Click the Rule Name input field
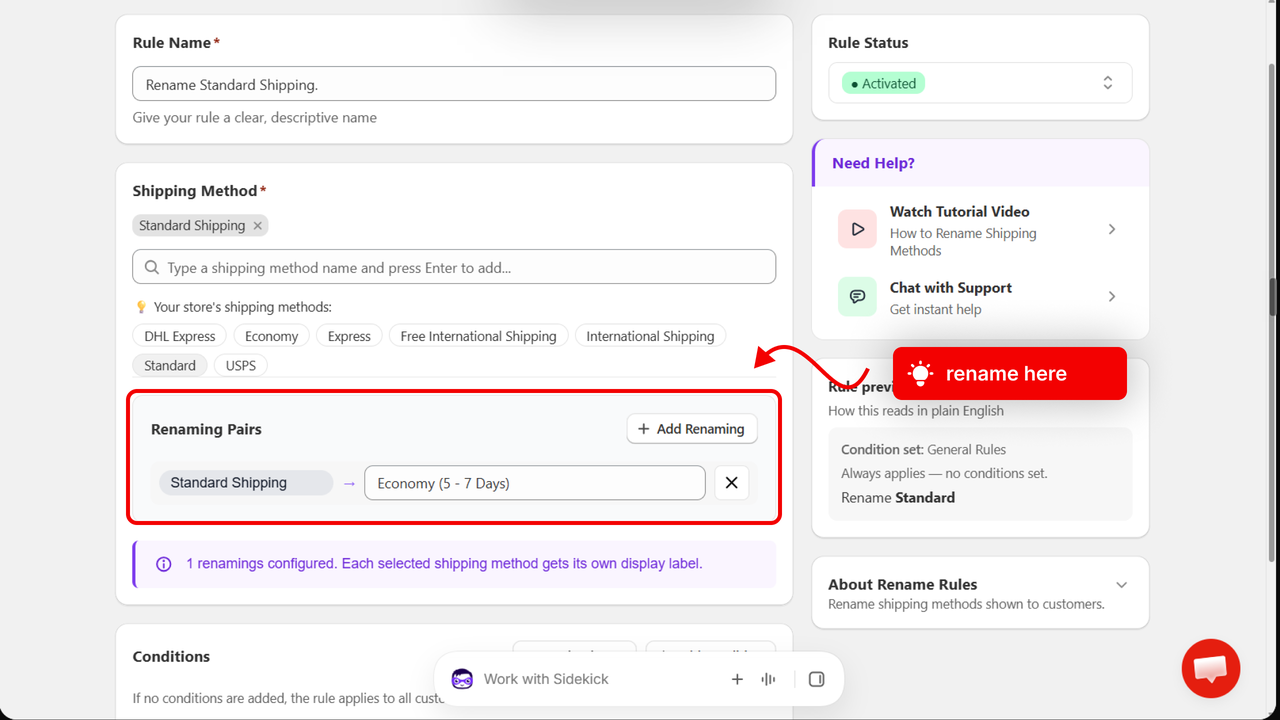 coord(454,84)
